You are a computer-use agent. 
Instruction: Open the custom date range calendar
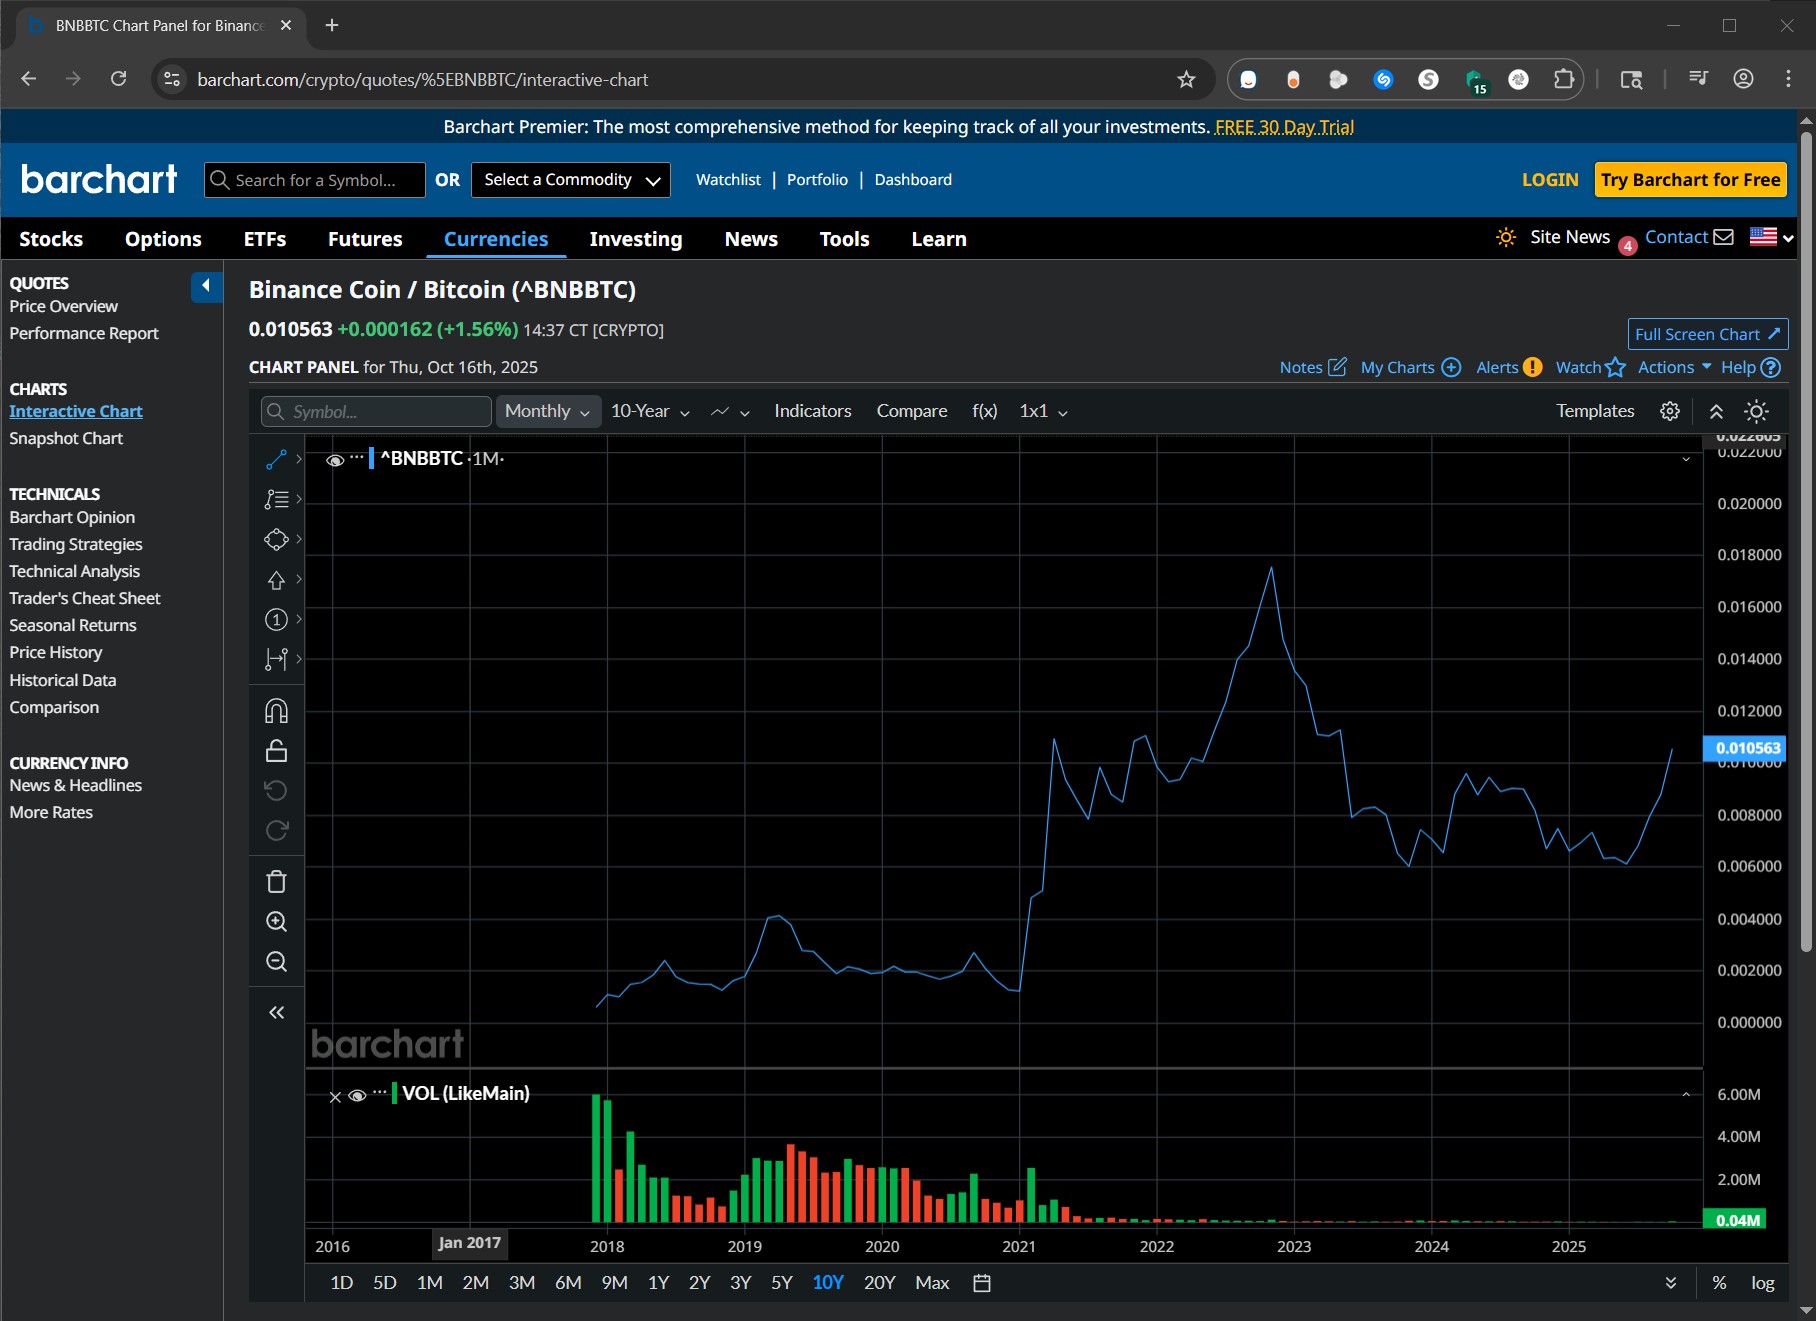coord(982,1283)
